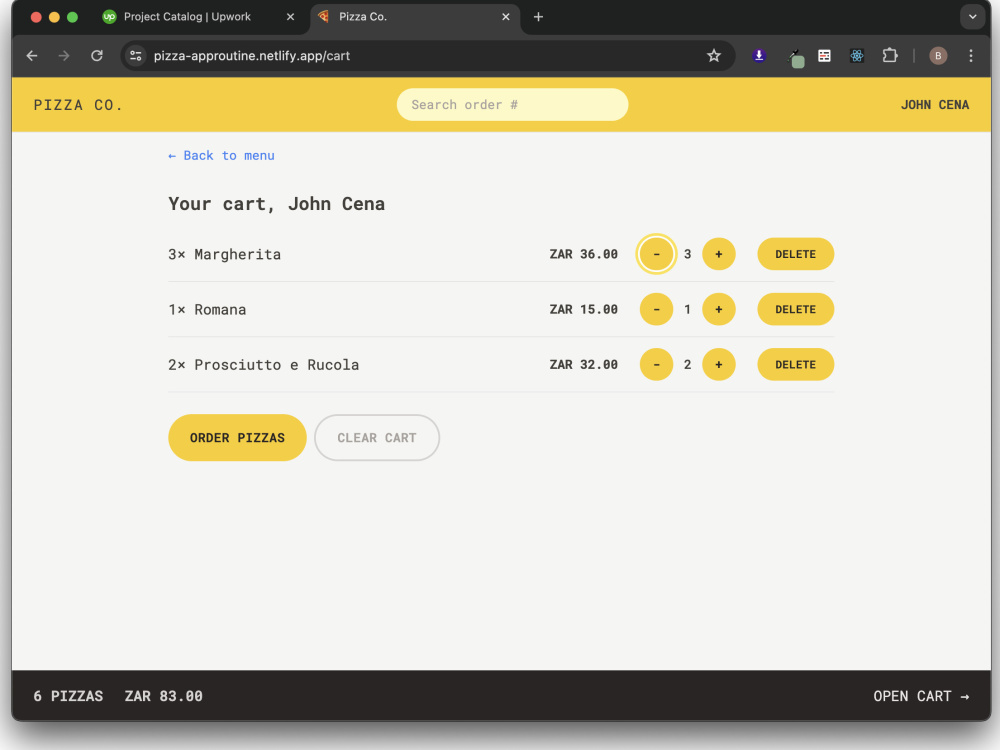The image size is (1000, 750).
Task: Minimize the window with the yellow button
Action: (54, 17)
